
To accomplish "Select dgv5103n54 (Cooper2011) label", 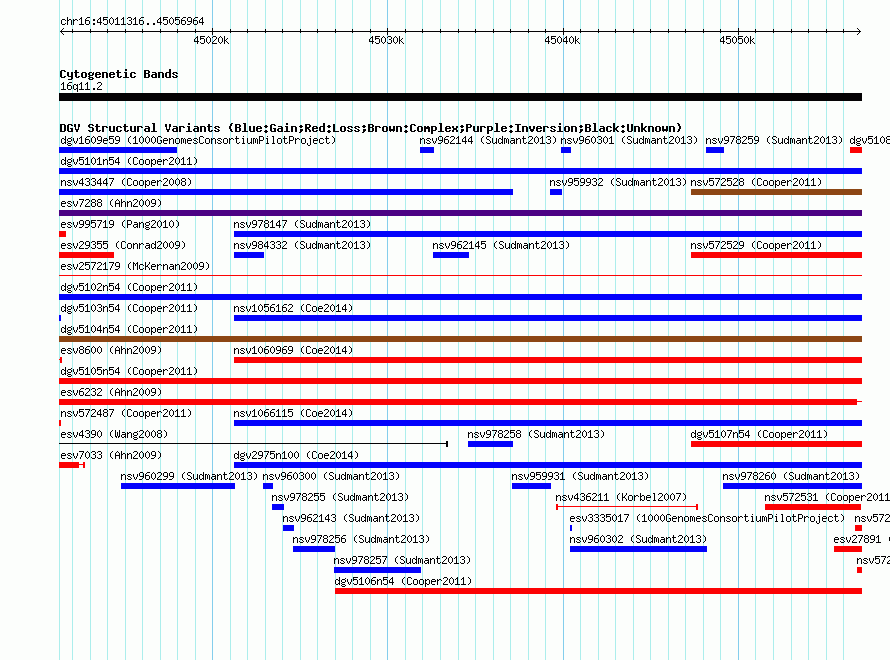I will point(129,308).
